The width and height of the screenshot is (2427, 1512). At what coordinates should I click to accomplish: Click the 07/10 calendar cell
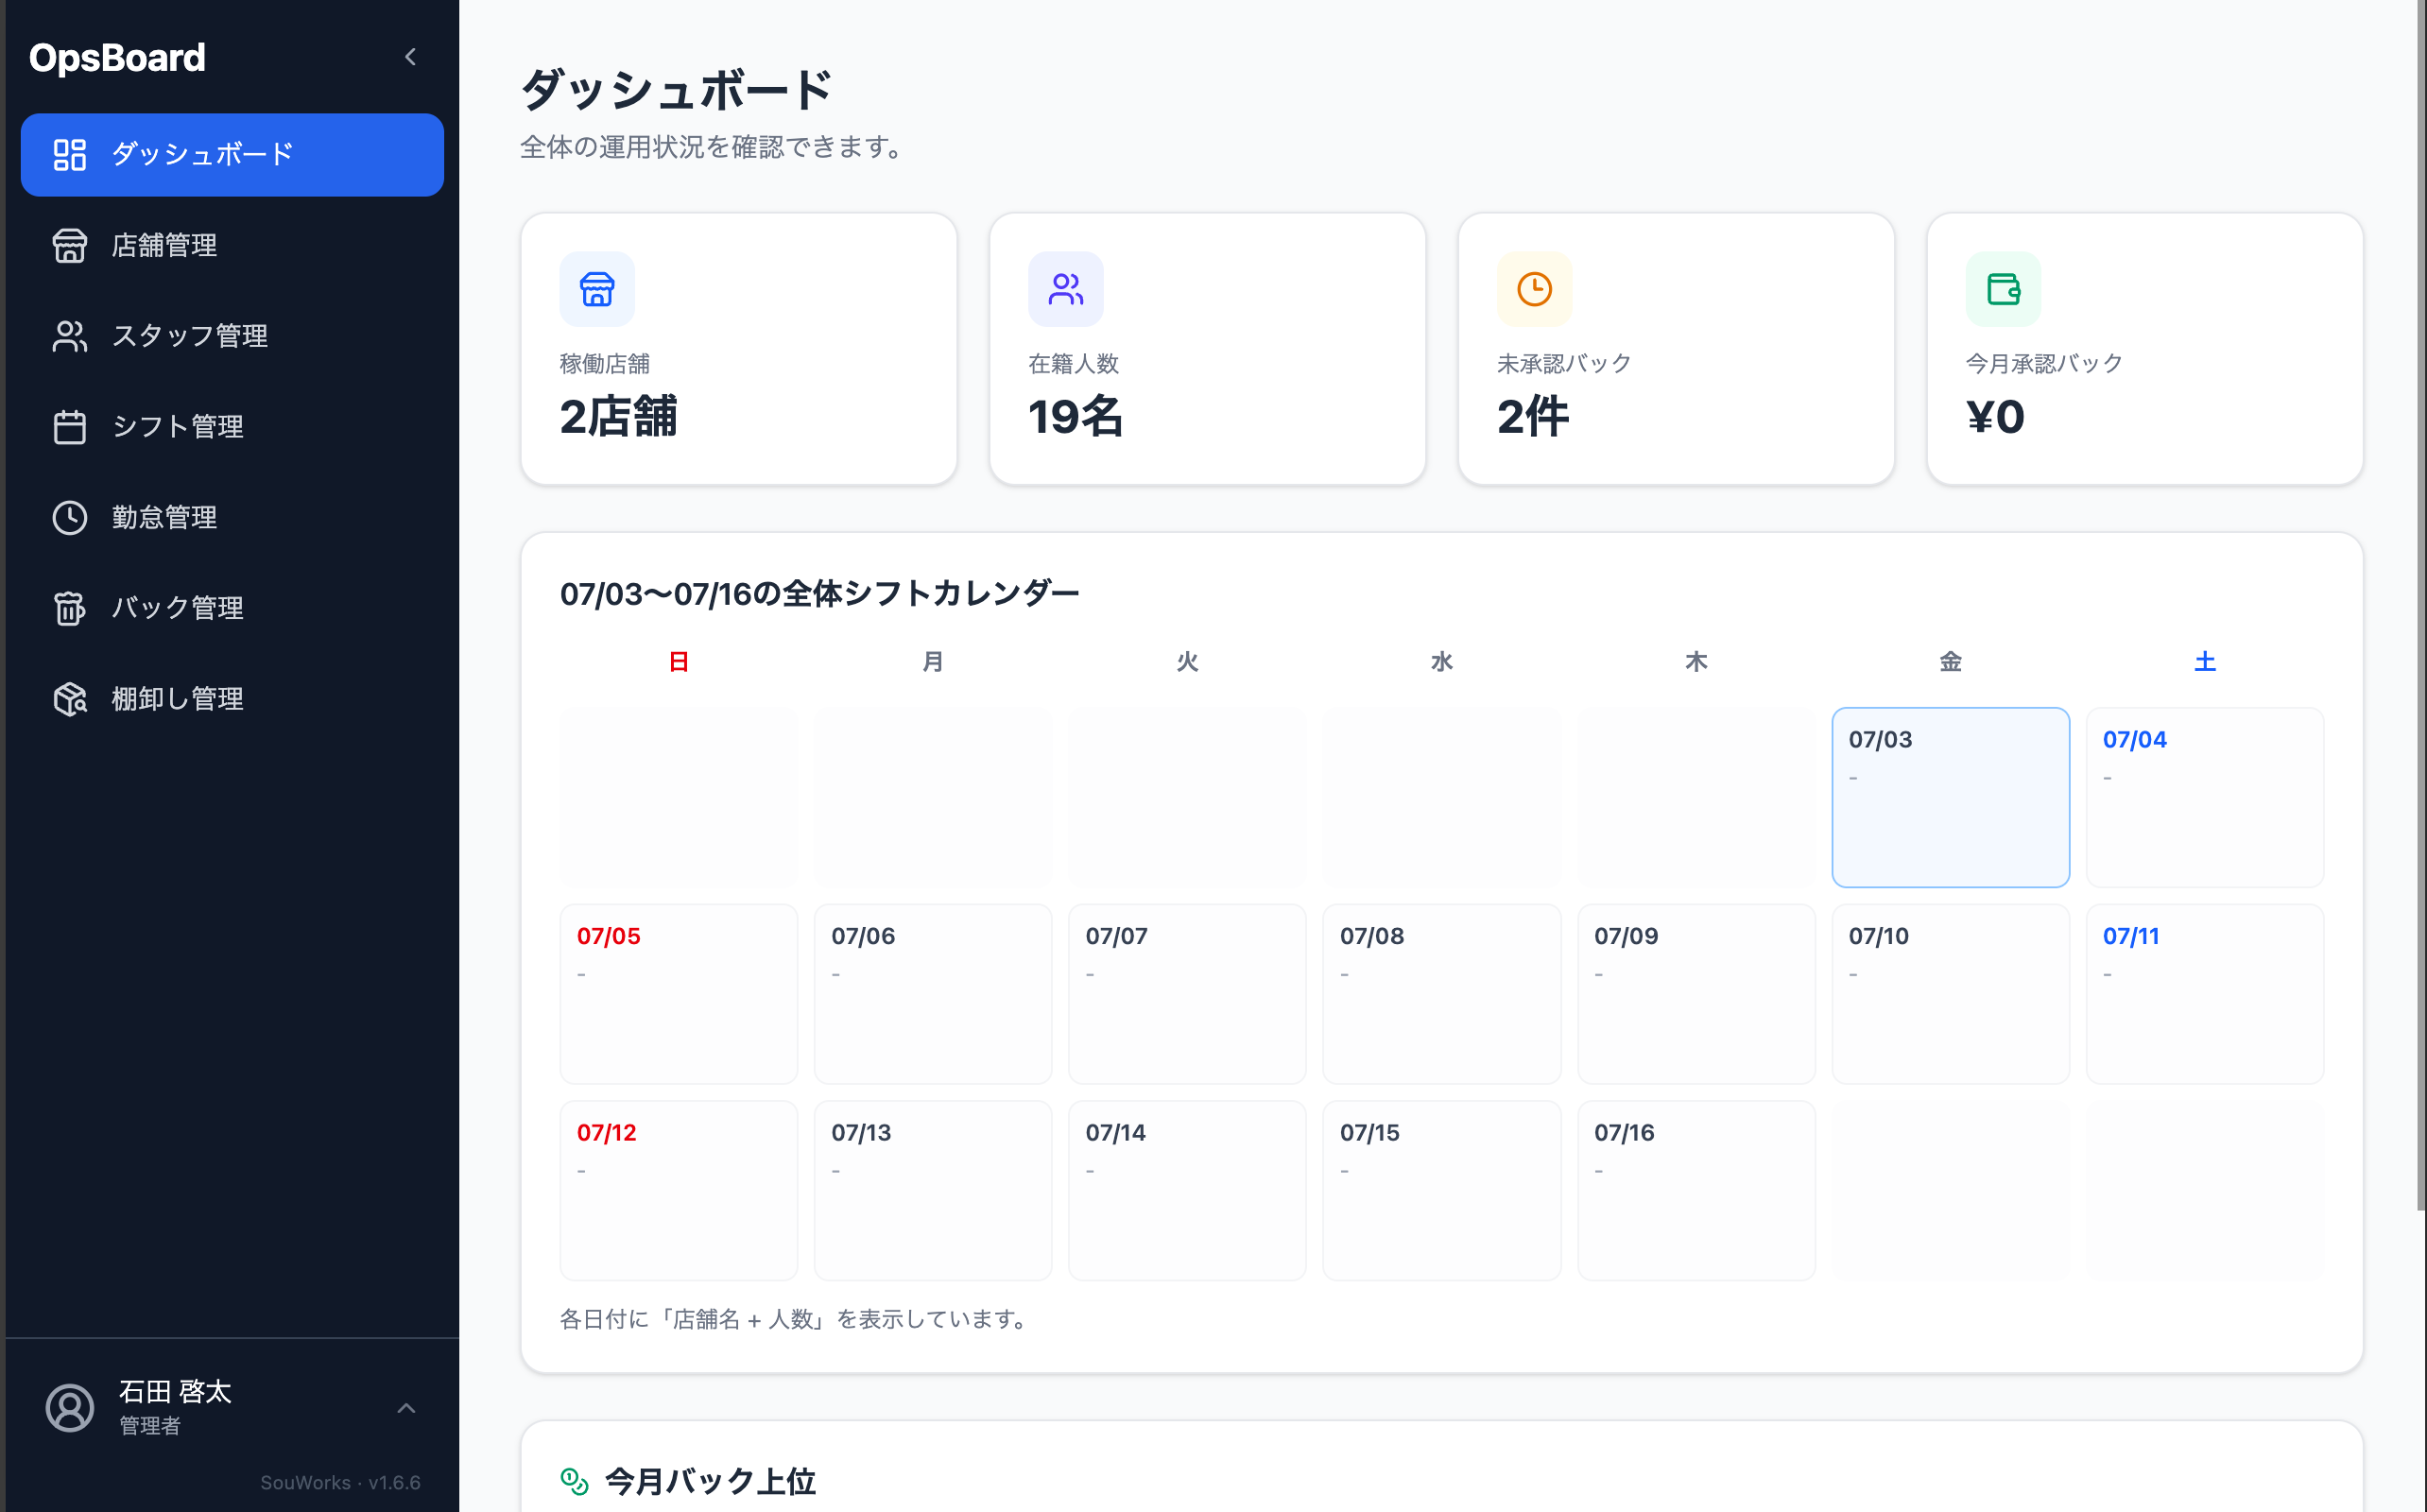point(1950,994)
